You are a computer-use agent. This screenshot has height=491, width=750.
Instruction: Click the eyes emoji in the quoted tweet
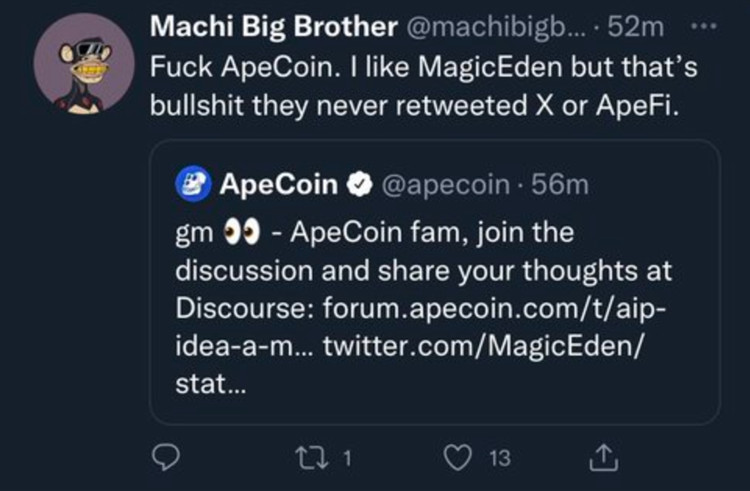pos(240,231)
